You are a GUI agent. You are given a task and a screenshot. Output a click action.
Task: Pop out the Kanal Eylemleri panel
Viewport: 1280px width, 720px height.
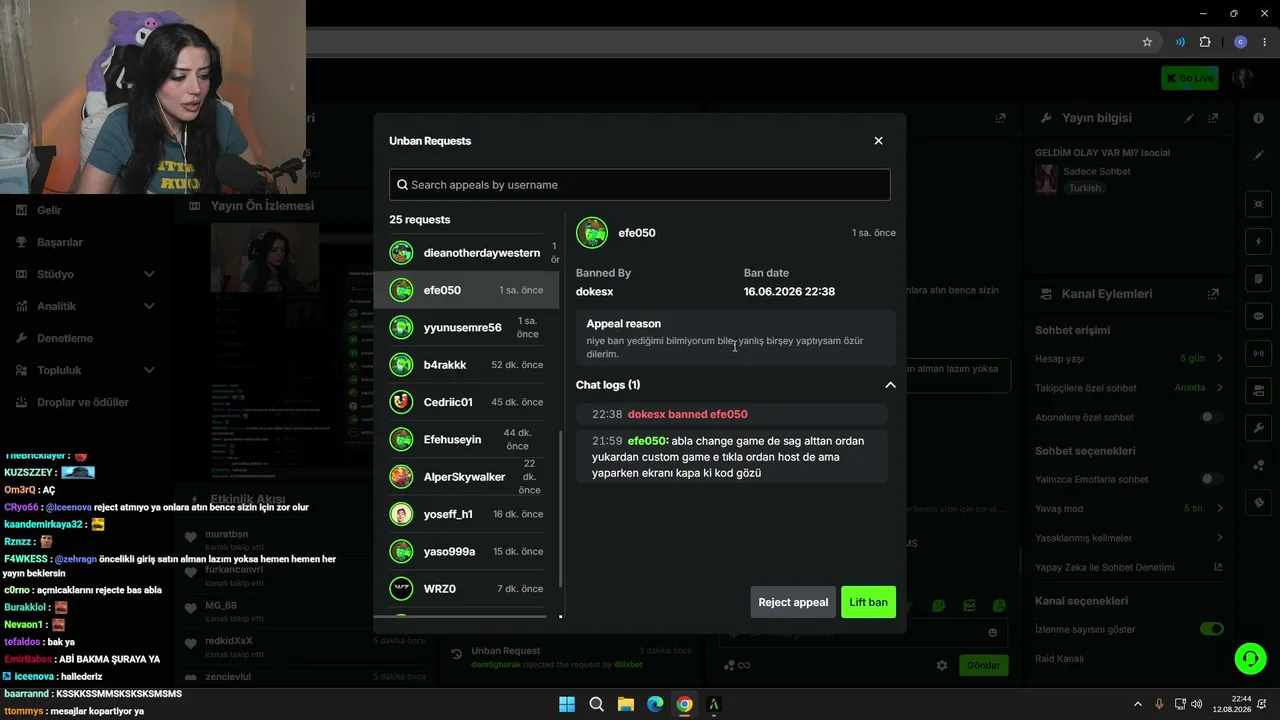[1213, 294]
